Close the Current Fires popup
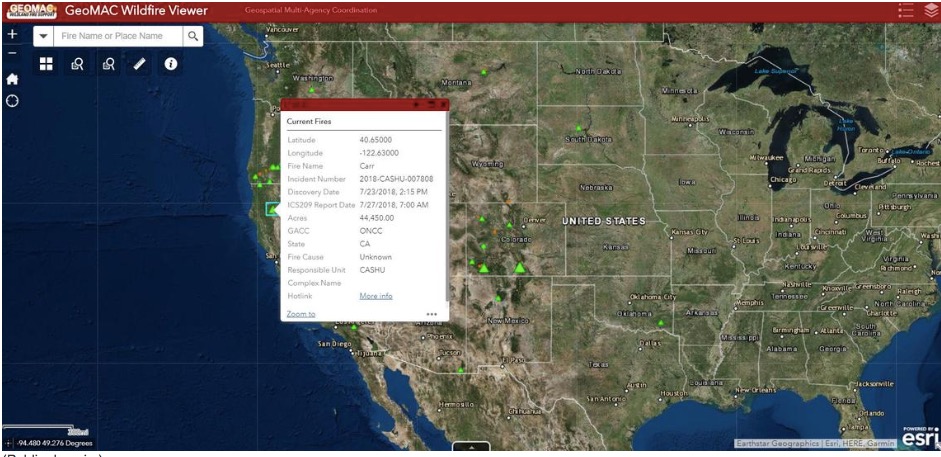Screen dimensions: 941x457 tap(443, 104)
